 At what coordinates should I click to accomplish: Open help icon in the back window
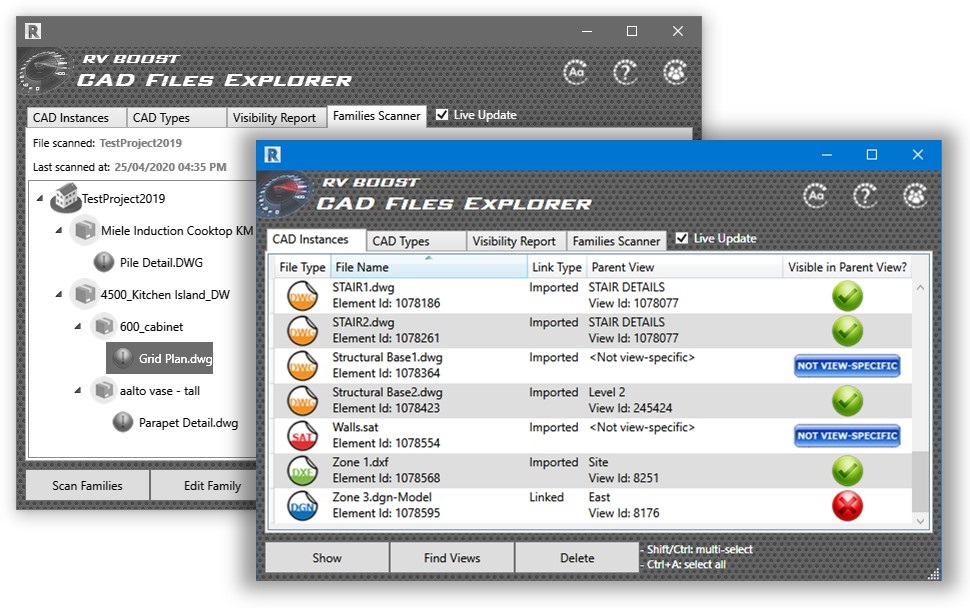coord(625,72)
